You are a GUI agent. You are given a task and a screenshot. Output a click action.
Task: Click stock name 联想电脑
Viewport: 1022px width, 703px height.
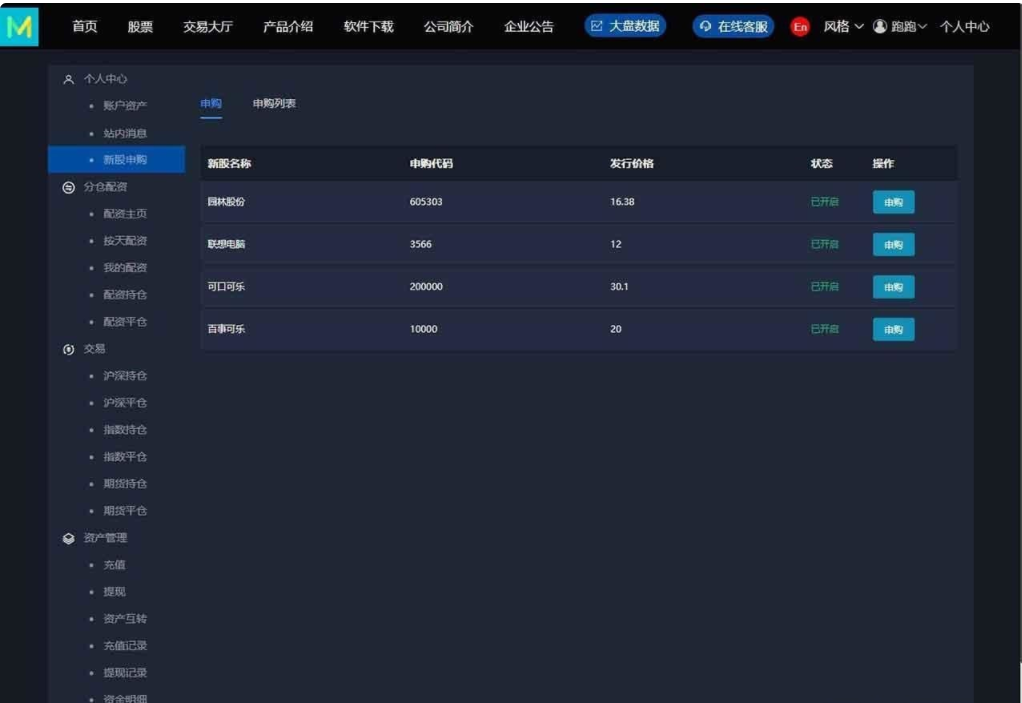pos(226,244)
